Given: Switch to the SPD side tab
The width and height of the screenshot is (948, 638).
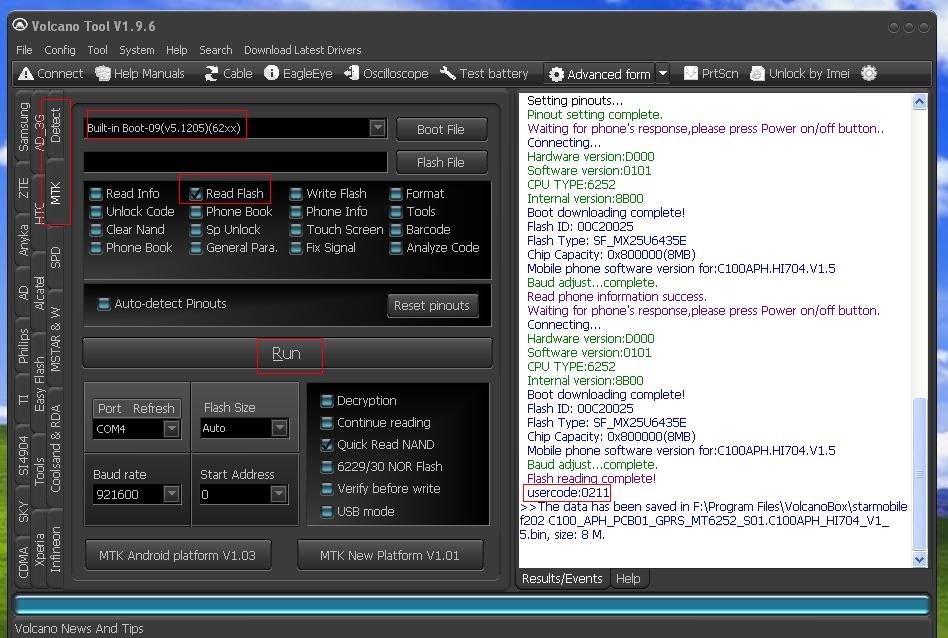Looking at the screenshot, I should [x=55, y=257].
